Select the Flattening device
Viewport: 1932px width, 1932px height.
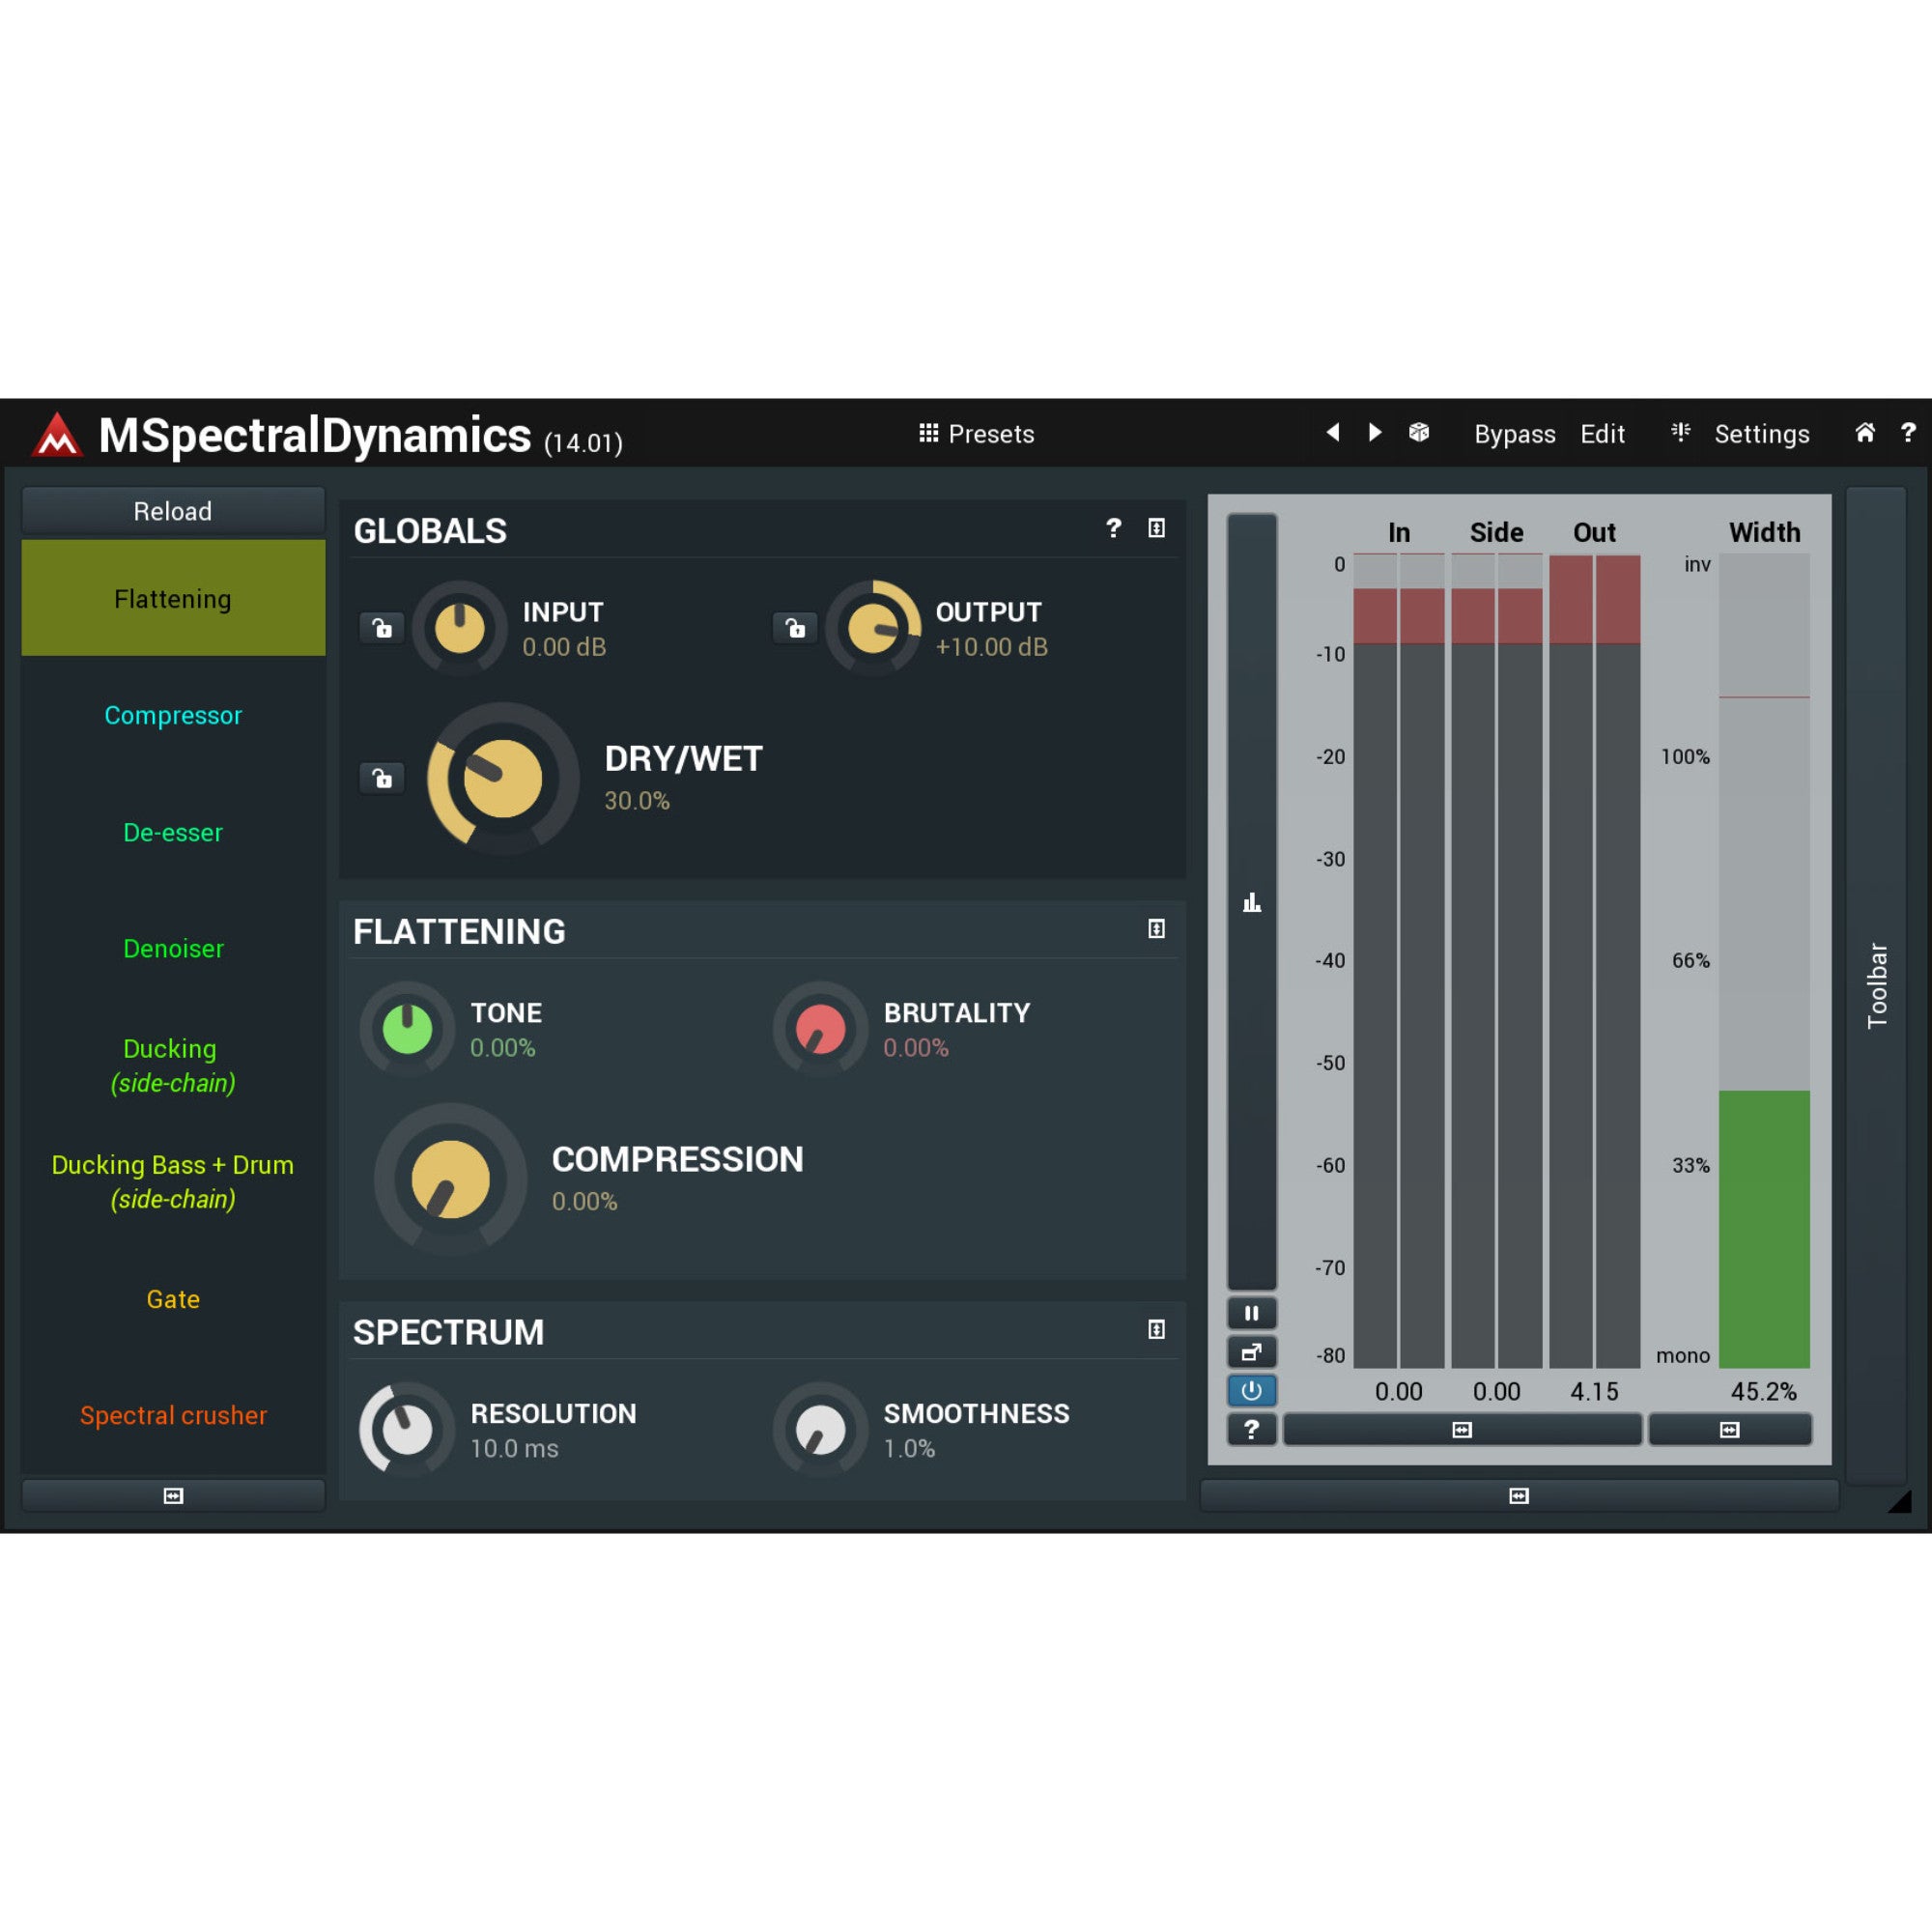173,598
